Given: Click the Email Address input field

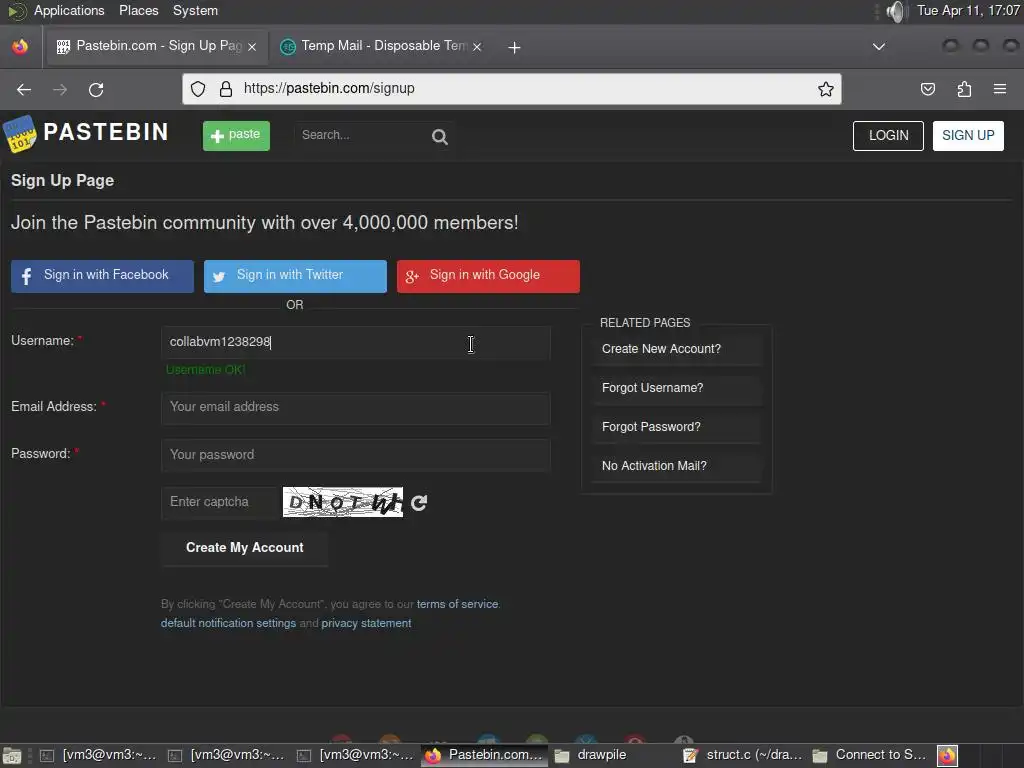Looking at the screenshot, I should pos(355,408).
